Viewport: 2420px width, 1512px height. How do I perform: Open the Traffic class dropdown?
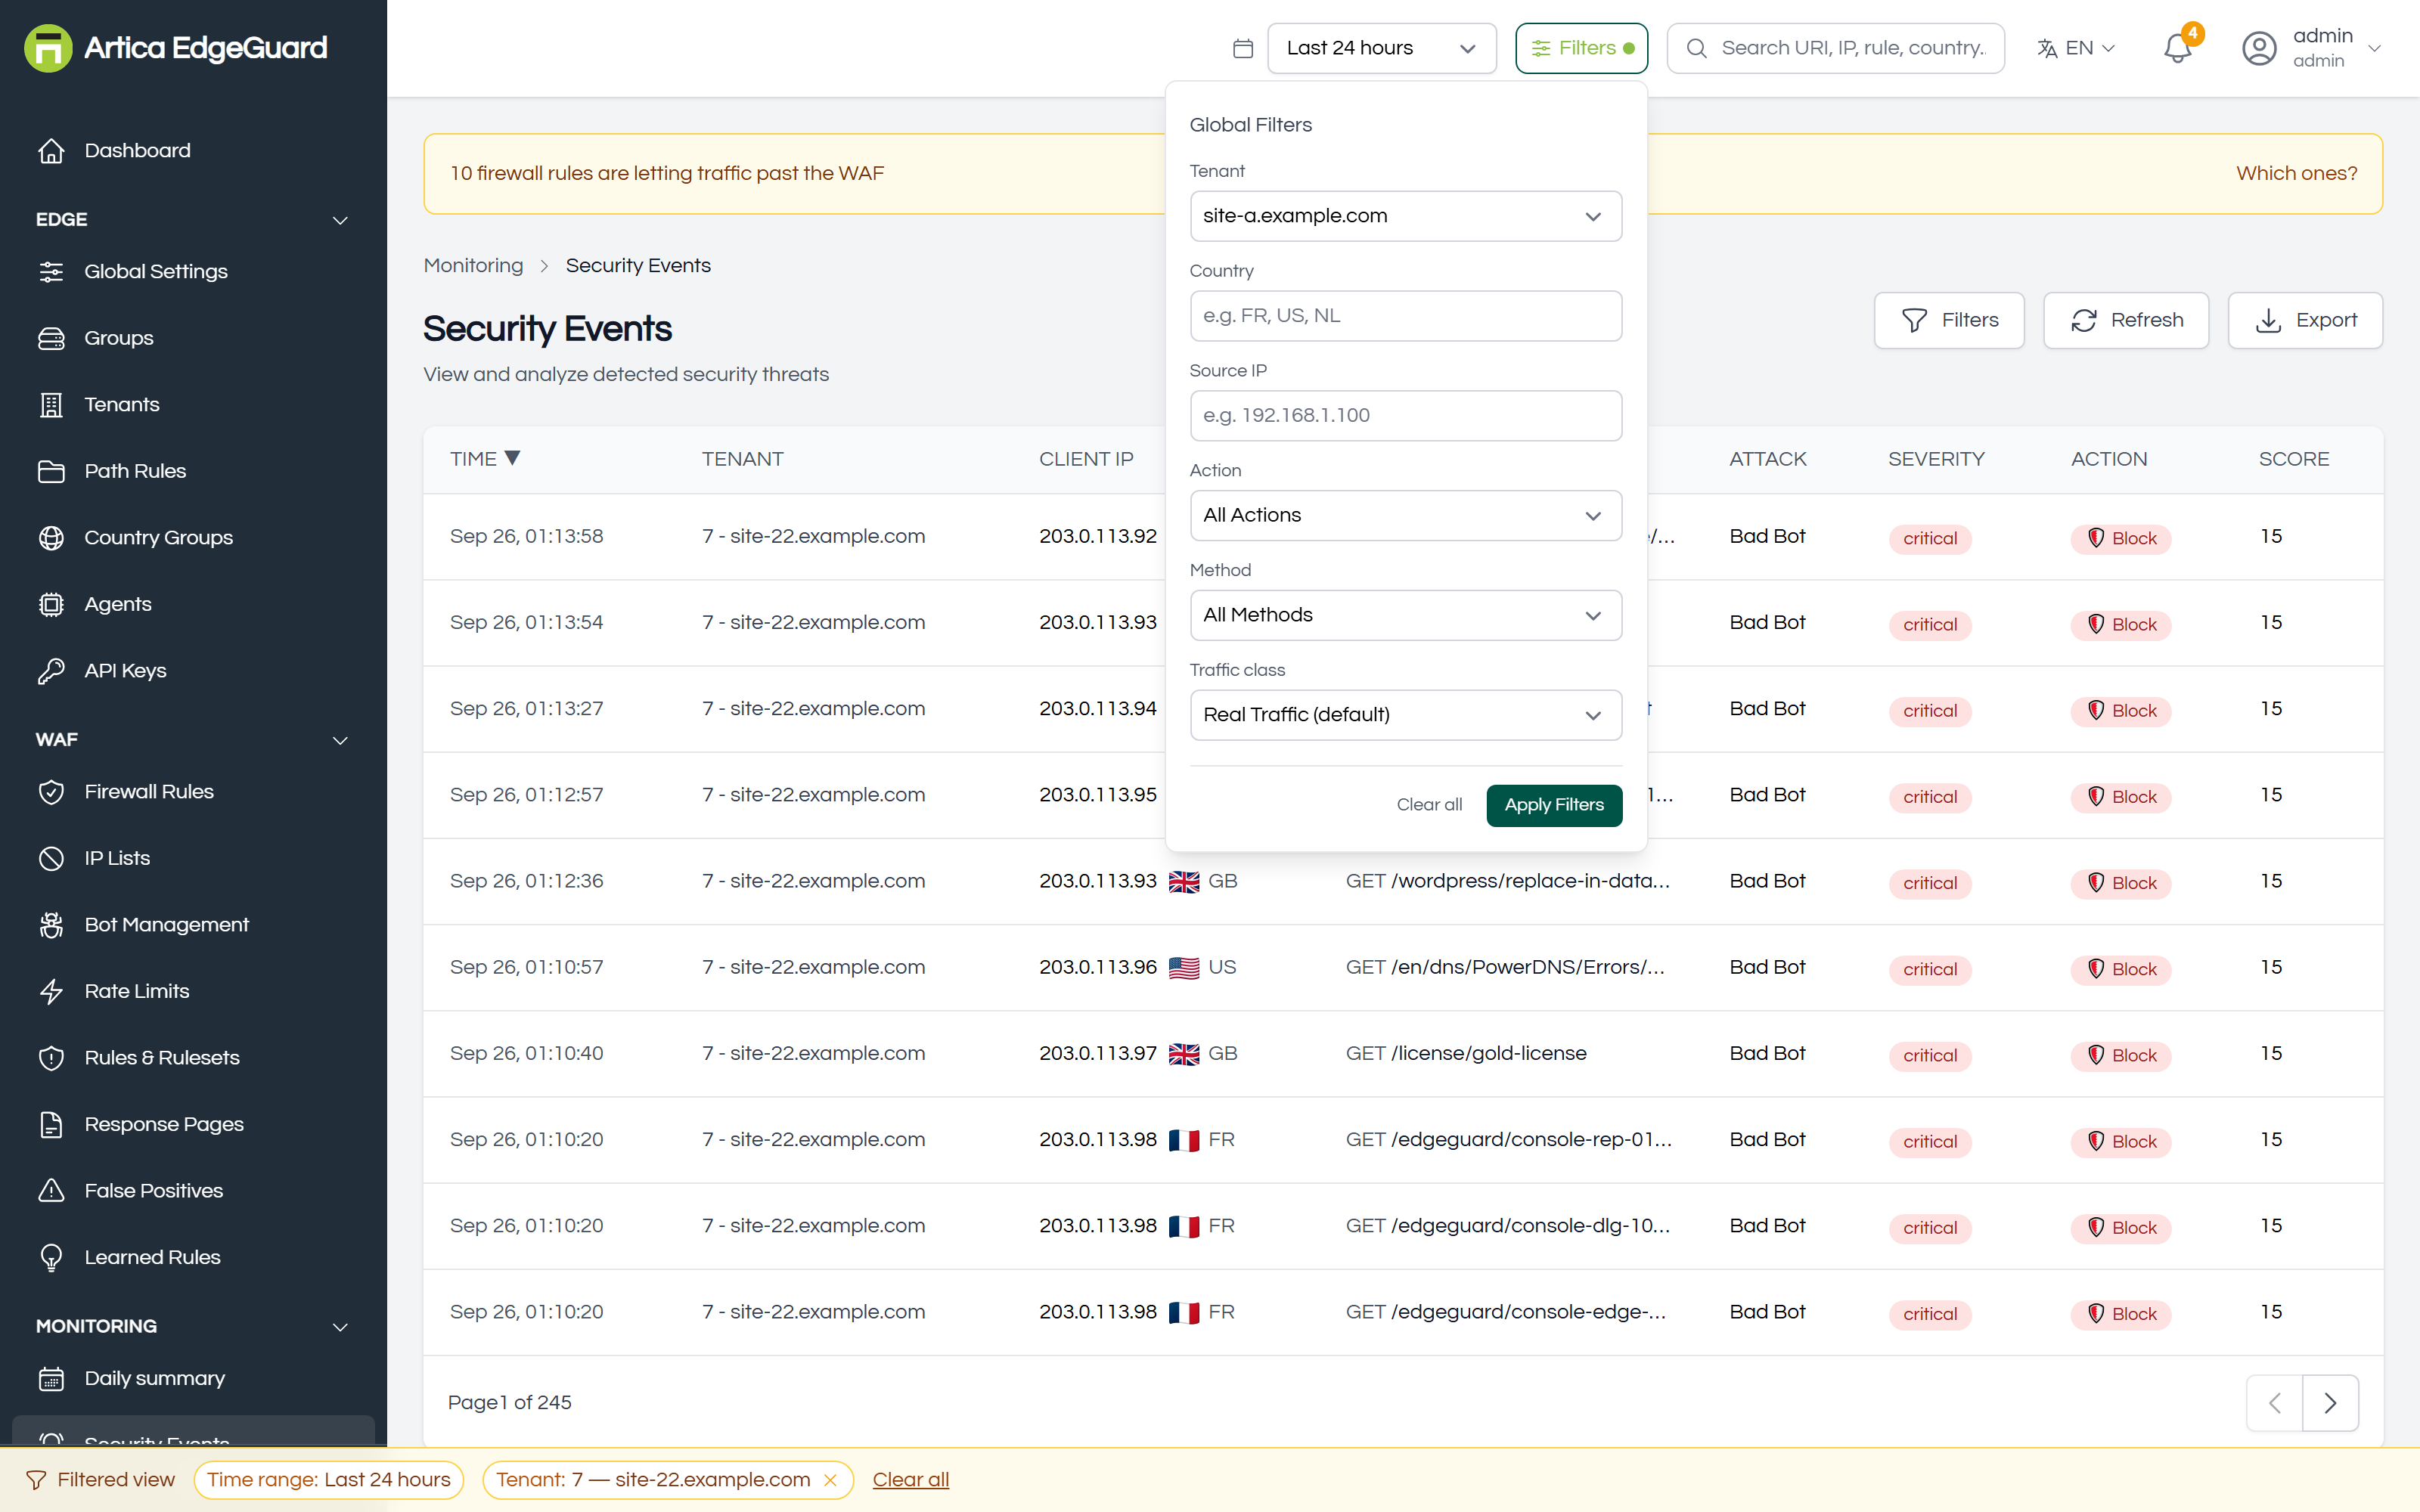(x=1405, y=715)
